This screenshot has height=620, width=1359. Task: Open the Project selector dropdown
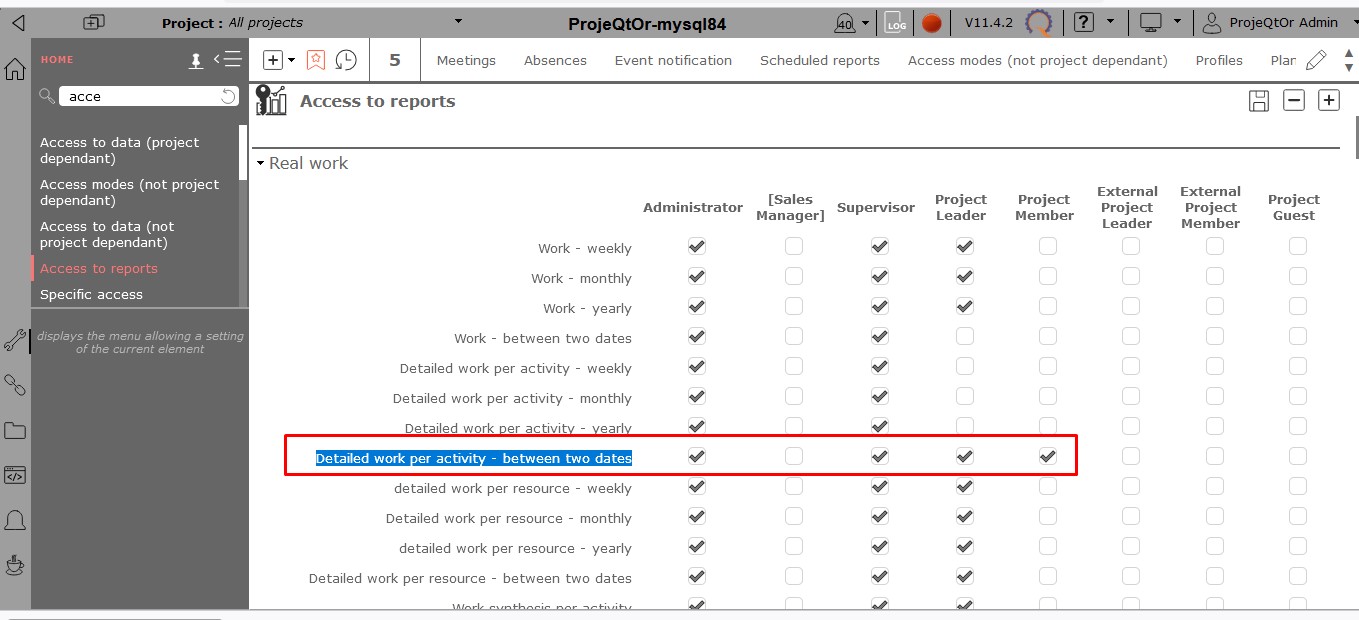(x=458, y=22)
